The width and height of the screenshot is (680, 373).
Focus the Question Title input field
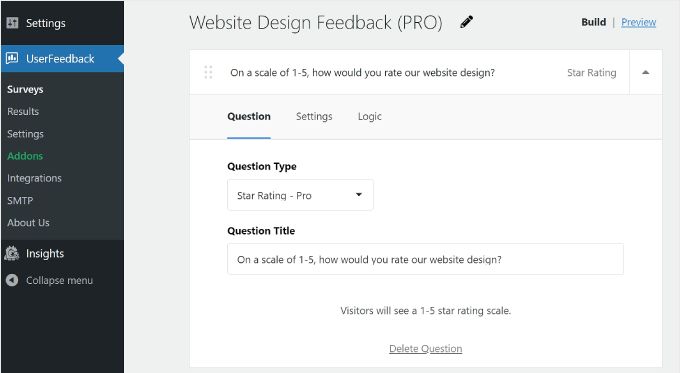click(x=425, y=259)
